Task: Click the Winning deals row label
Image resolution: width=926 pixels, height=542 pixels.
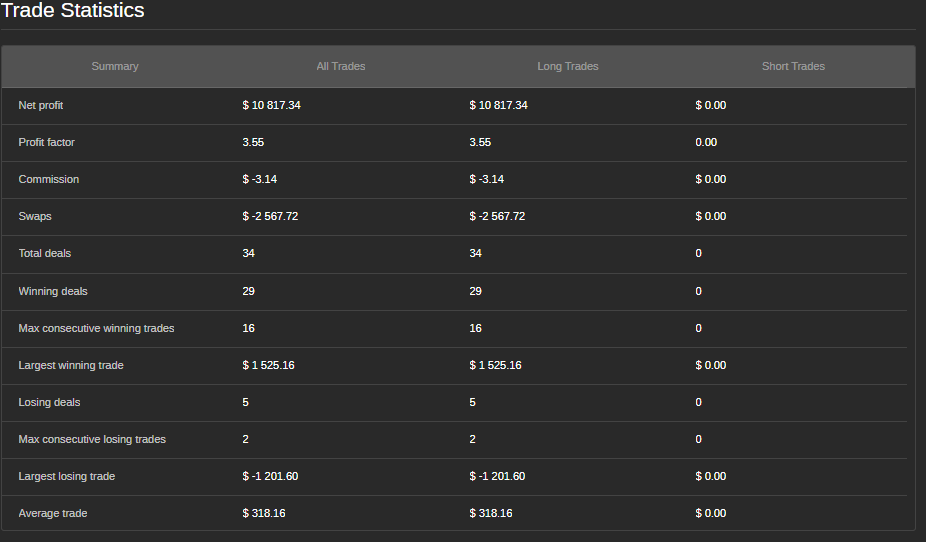Action: coord(53,291)
